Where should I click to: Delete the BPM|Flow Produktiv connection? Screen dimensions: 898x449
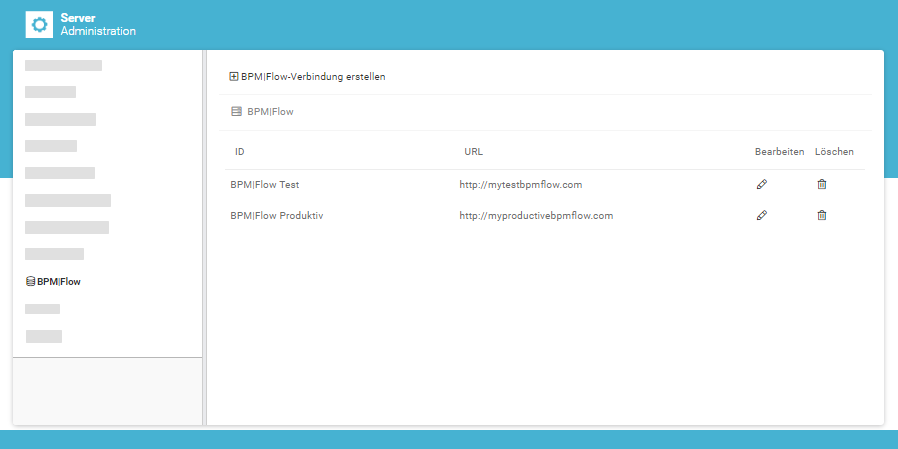point(822,215)
